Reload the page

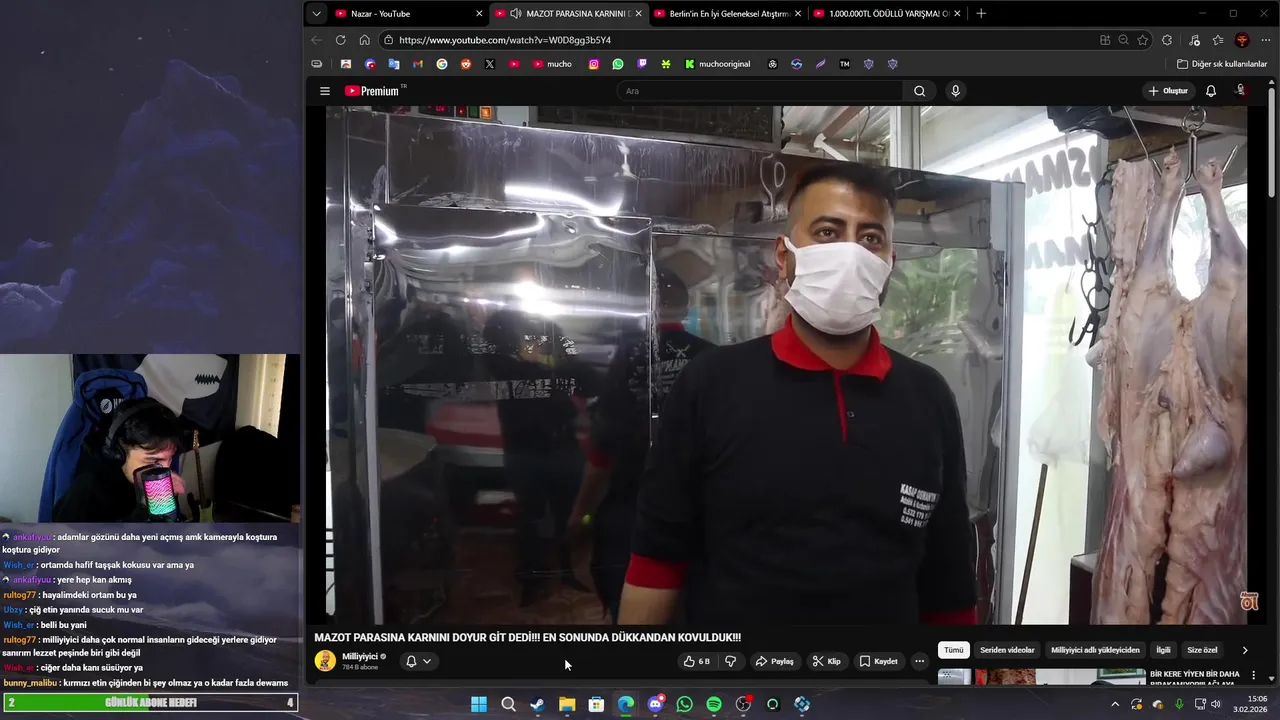(x=340, y=40)
